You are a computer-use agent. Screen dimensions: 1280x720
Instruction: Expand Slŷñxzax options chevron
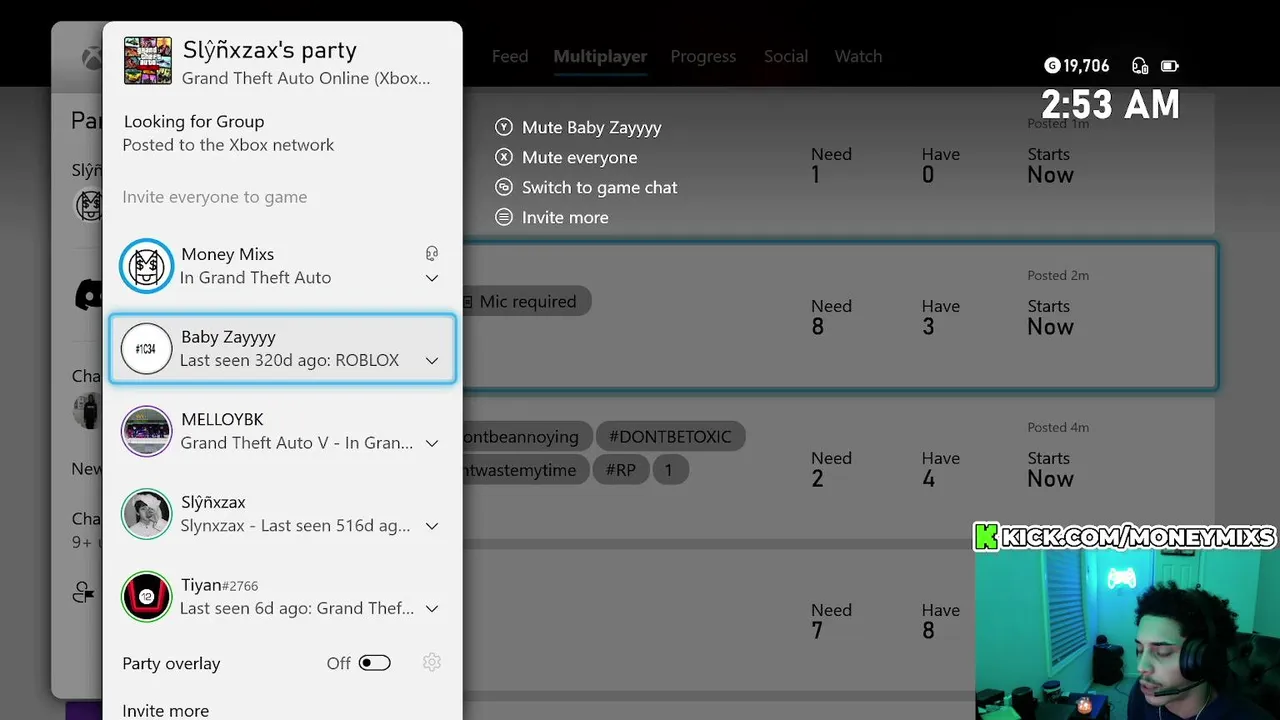tap(432, 526)
